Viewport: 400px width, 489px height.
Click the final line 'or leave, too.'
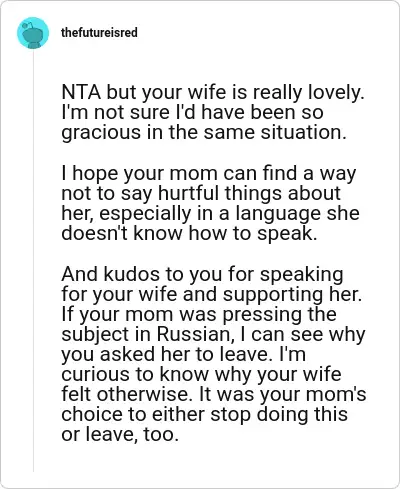tap(120, 435)
